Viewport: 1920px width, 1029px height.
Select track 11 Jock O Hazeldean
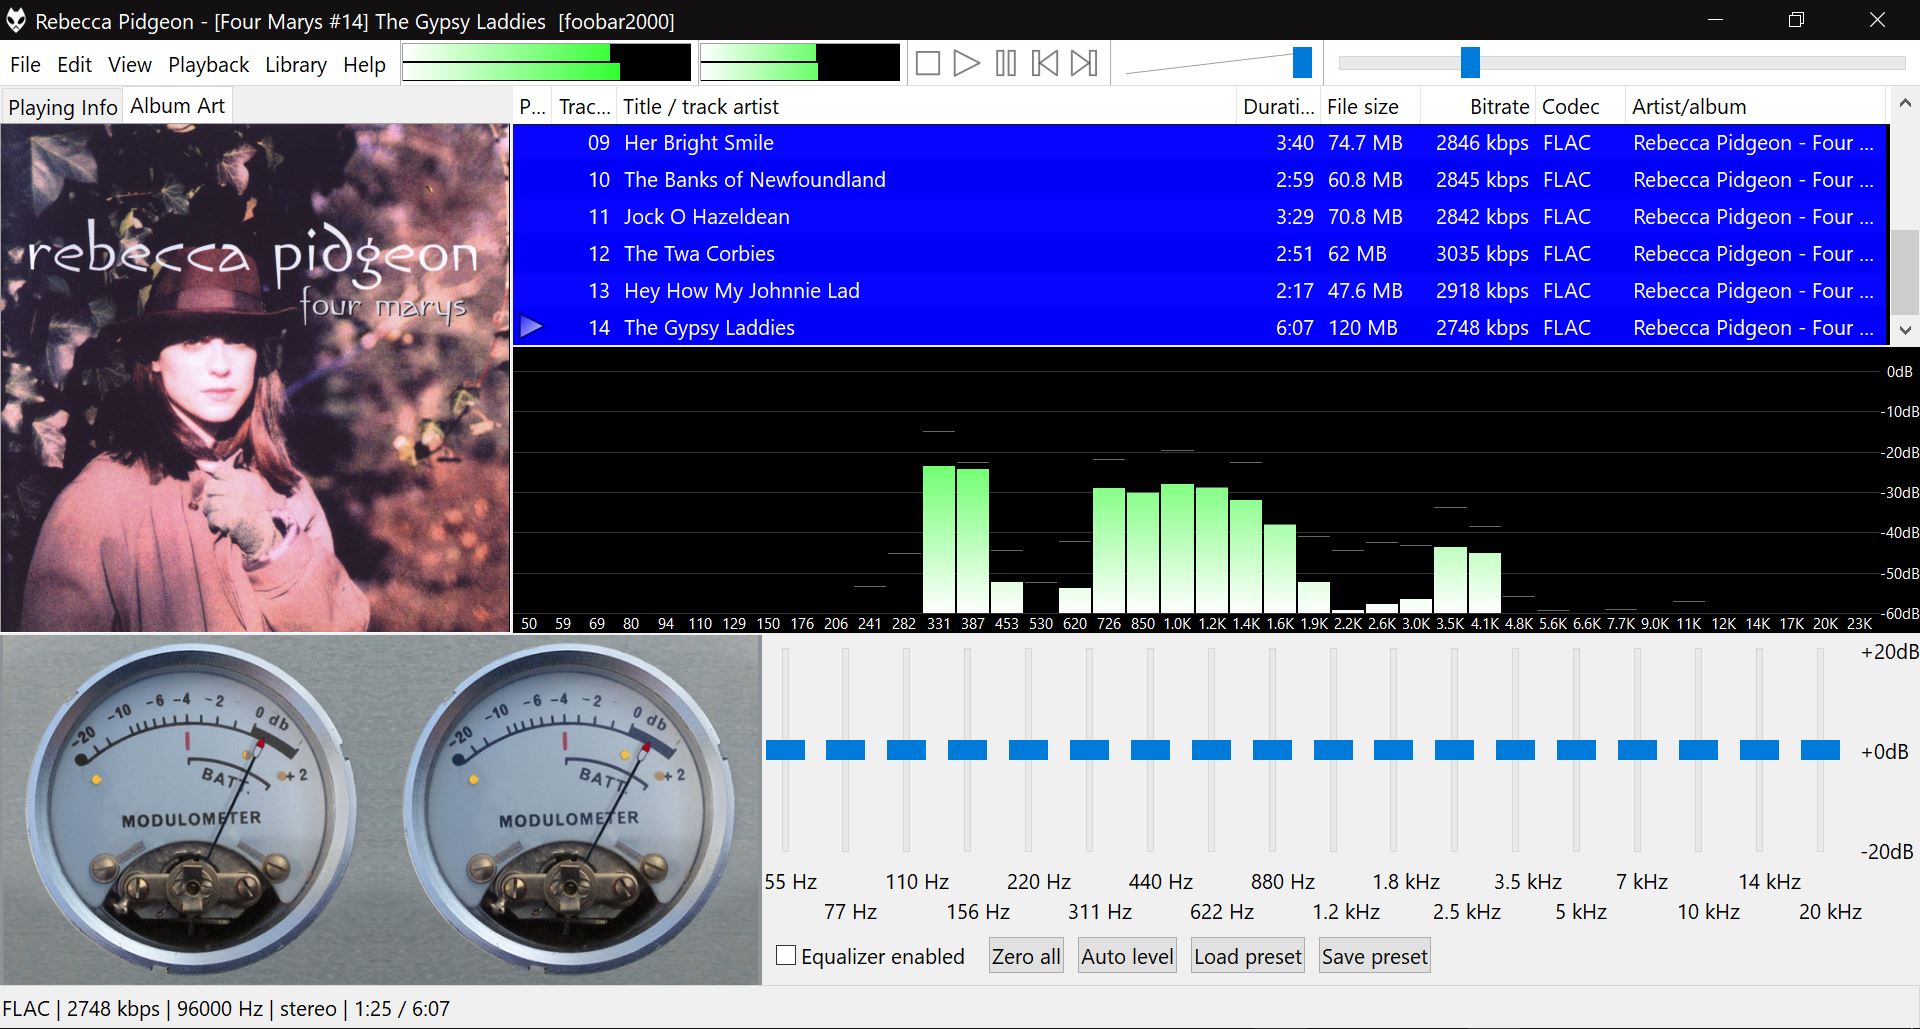(1200, 217)
